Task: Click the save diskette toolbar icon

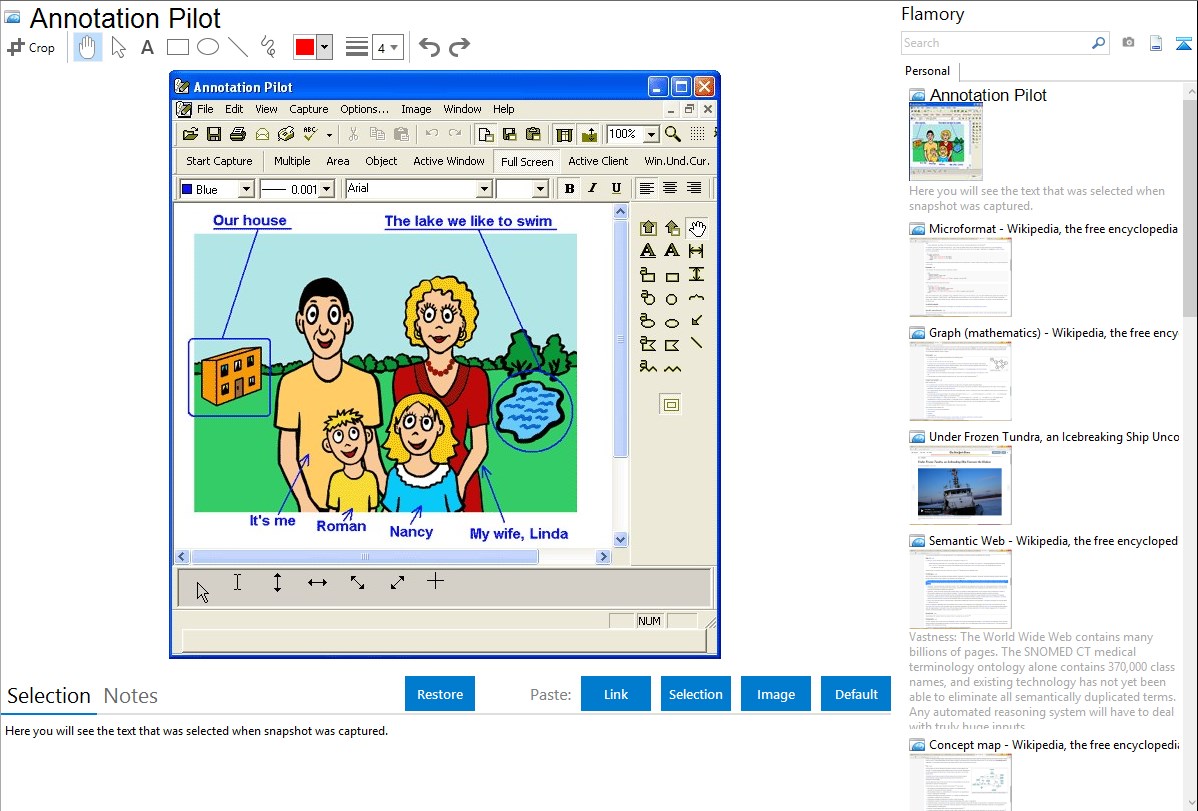Action: 214,135
